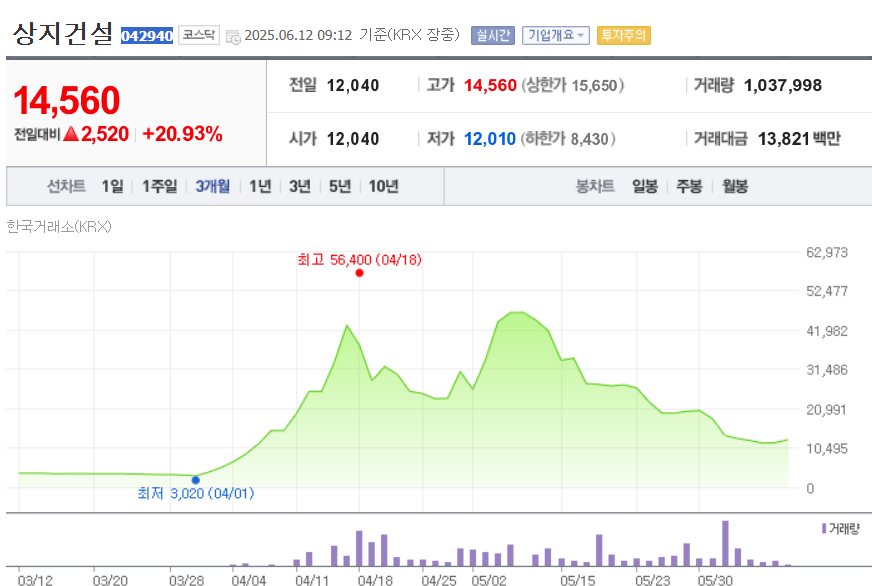Click the 04/18 date axis label
This screenshot has height=586, width=872.
coord(375,580)
